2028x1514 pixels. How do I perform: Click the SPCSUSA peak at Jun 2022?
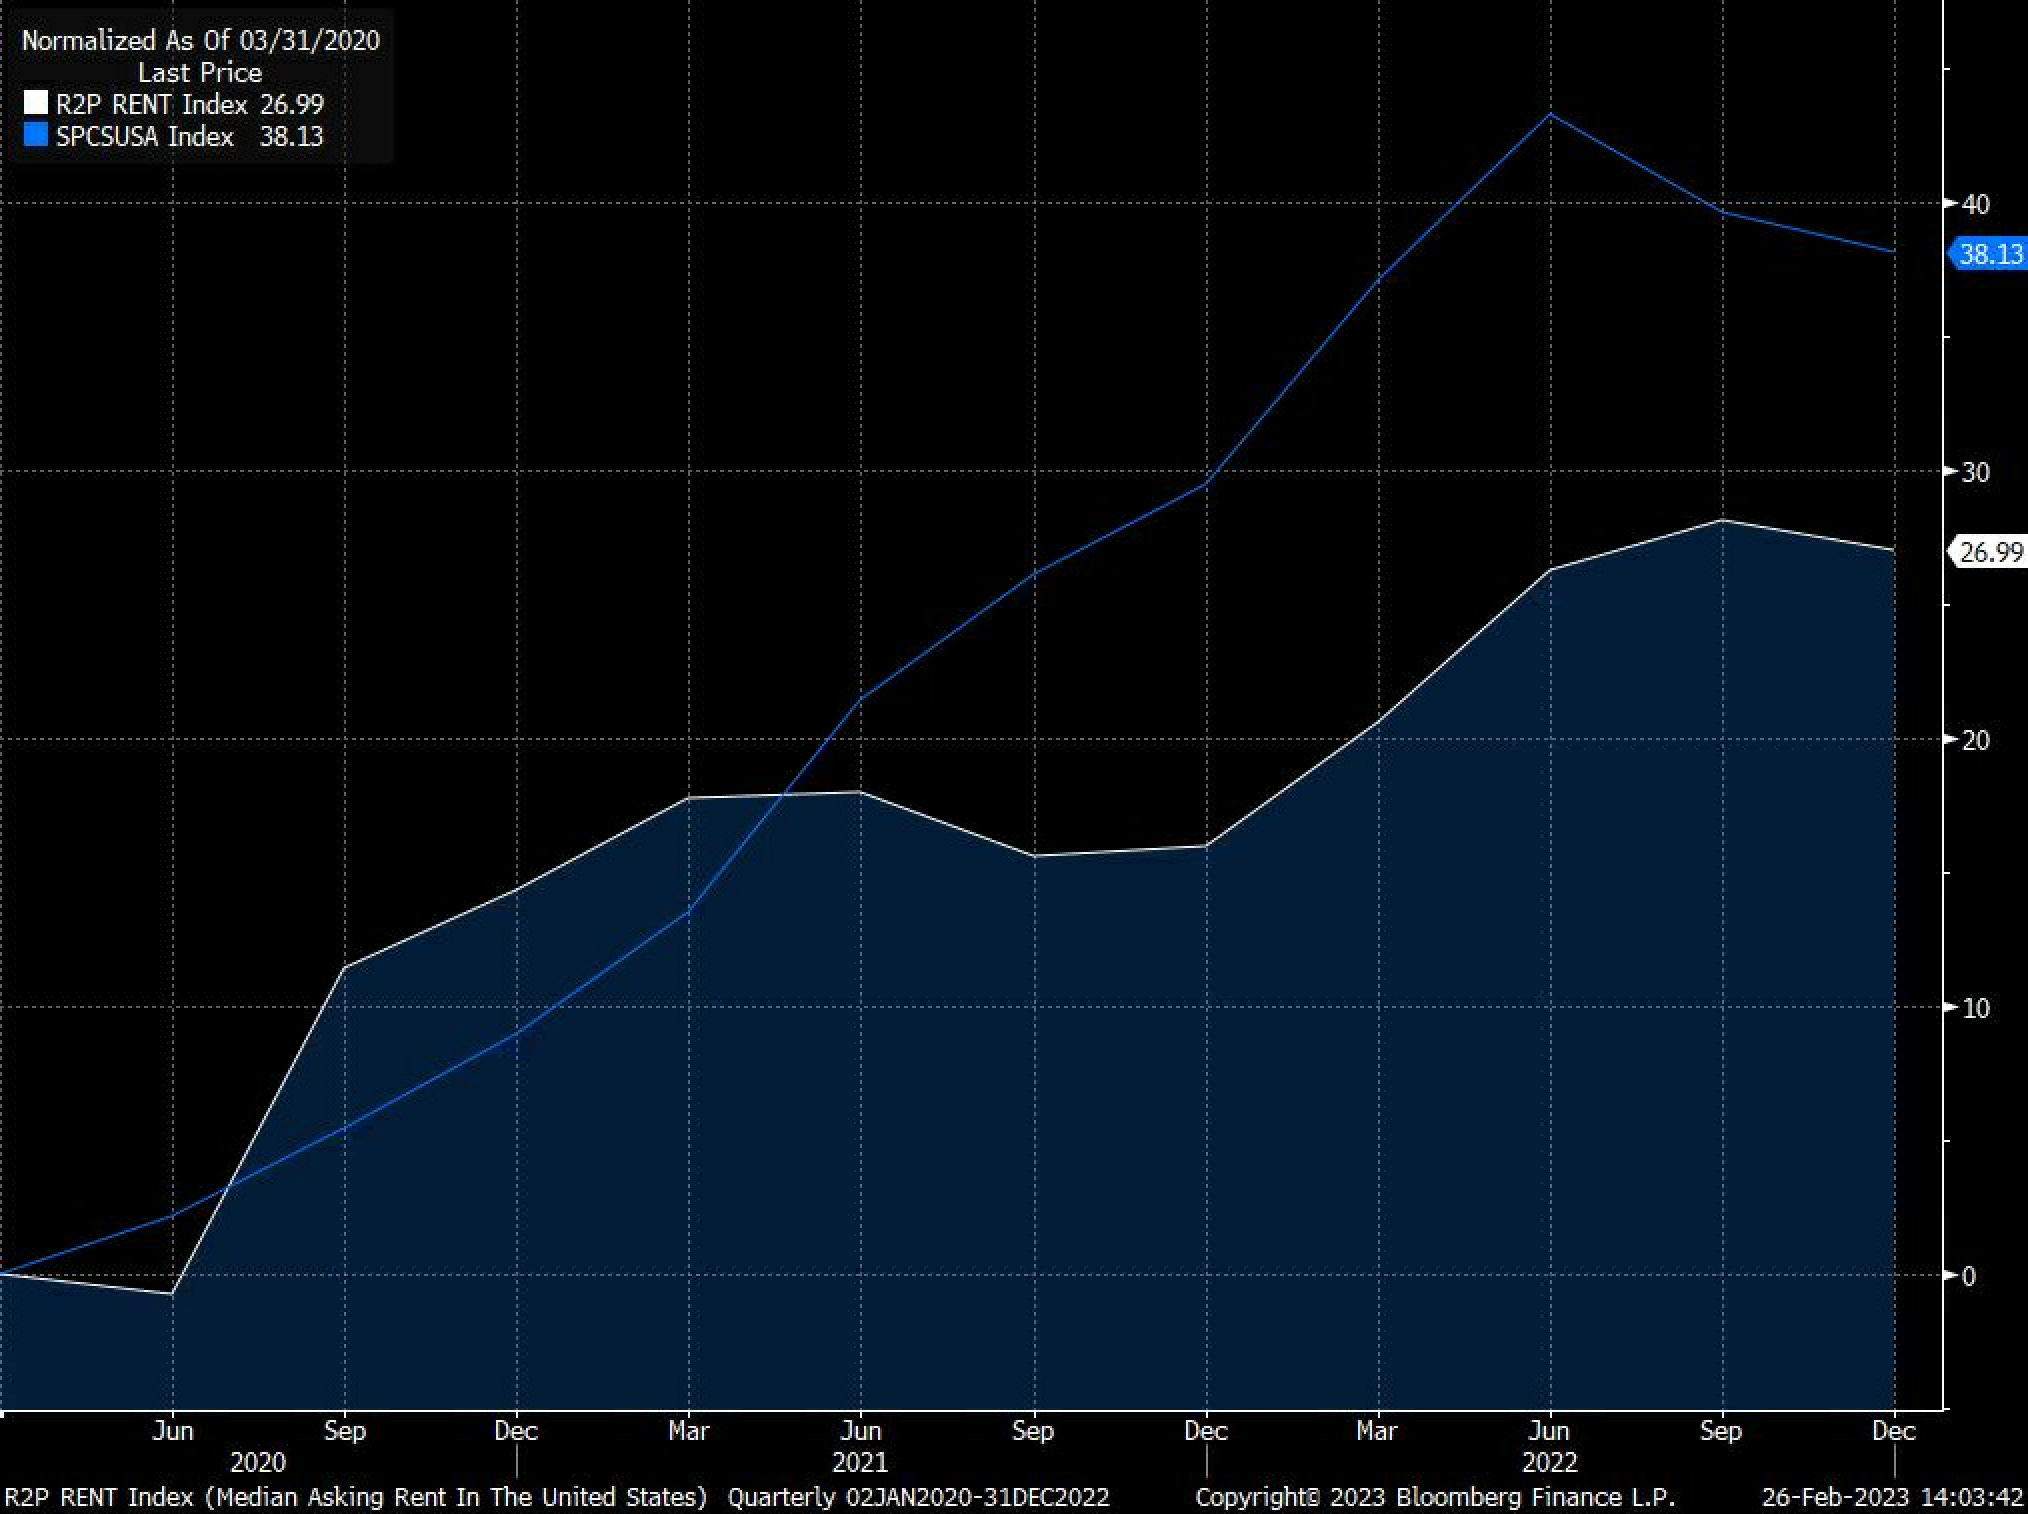tap(1550, 114)
